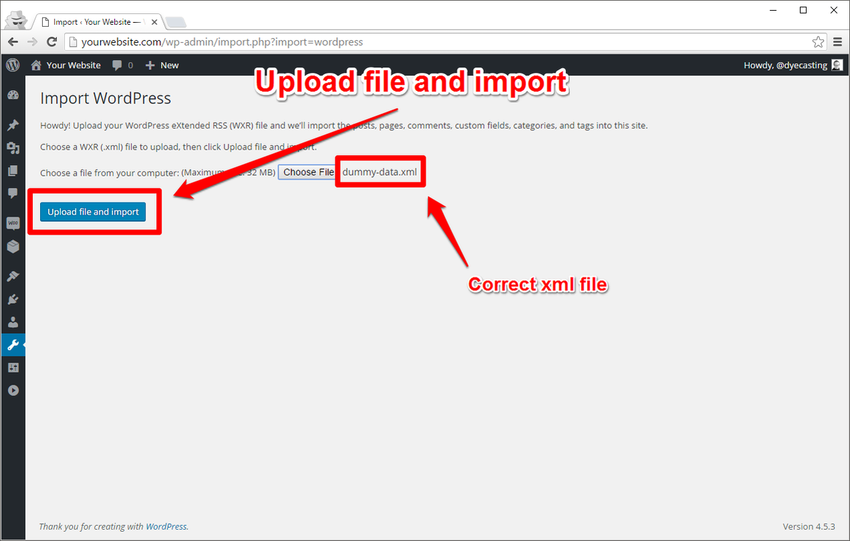Click the user avatar in admin bar
This screenshot has height=541, width=850.
[x=837, y=65]
